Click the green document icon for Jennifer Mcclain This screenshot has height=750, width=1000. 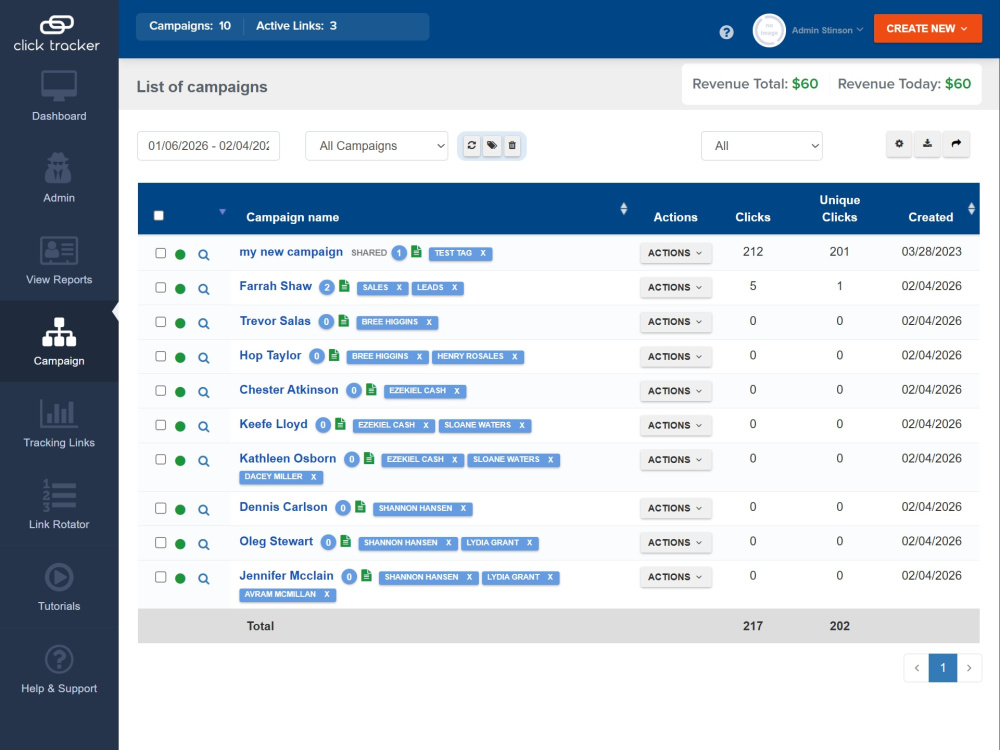tap(366, 575)
